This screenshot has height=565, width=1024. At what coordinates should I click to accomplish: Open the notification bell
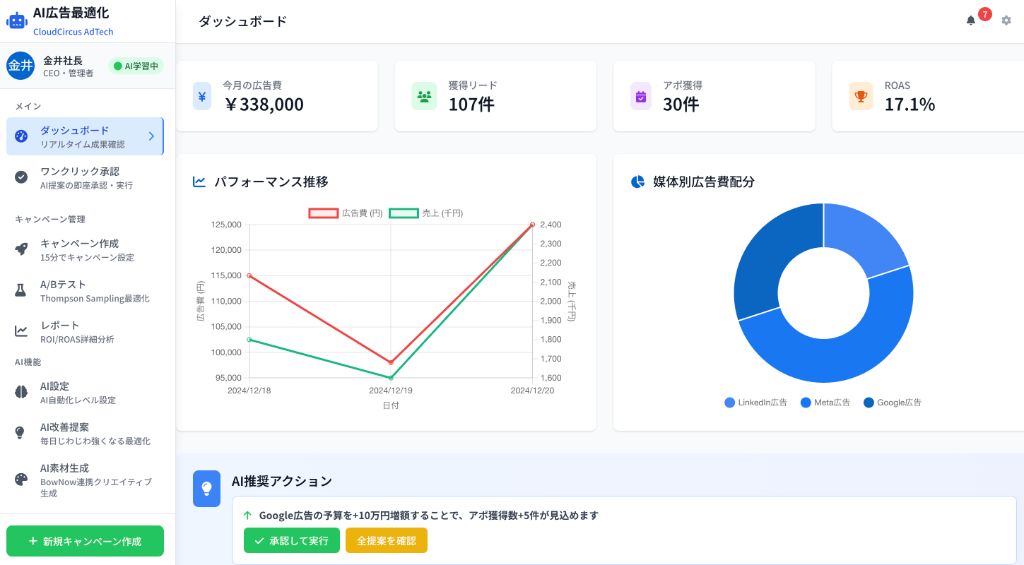pos(970,20)
